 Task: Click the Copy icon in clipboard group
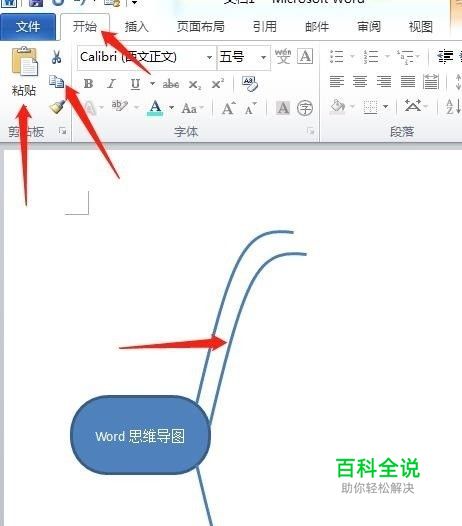(x=56, y=81)
